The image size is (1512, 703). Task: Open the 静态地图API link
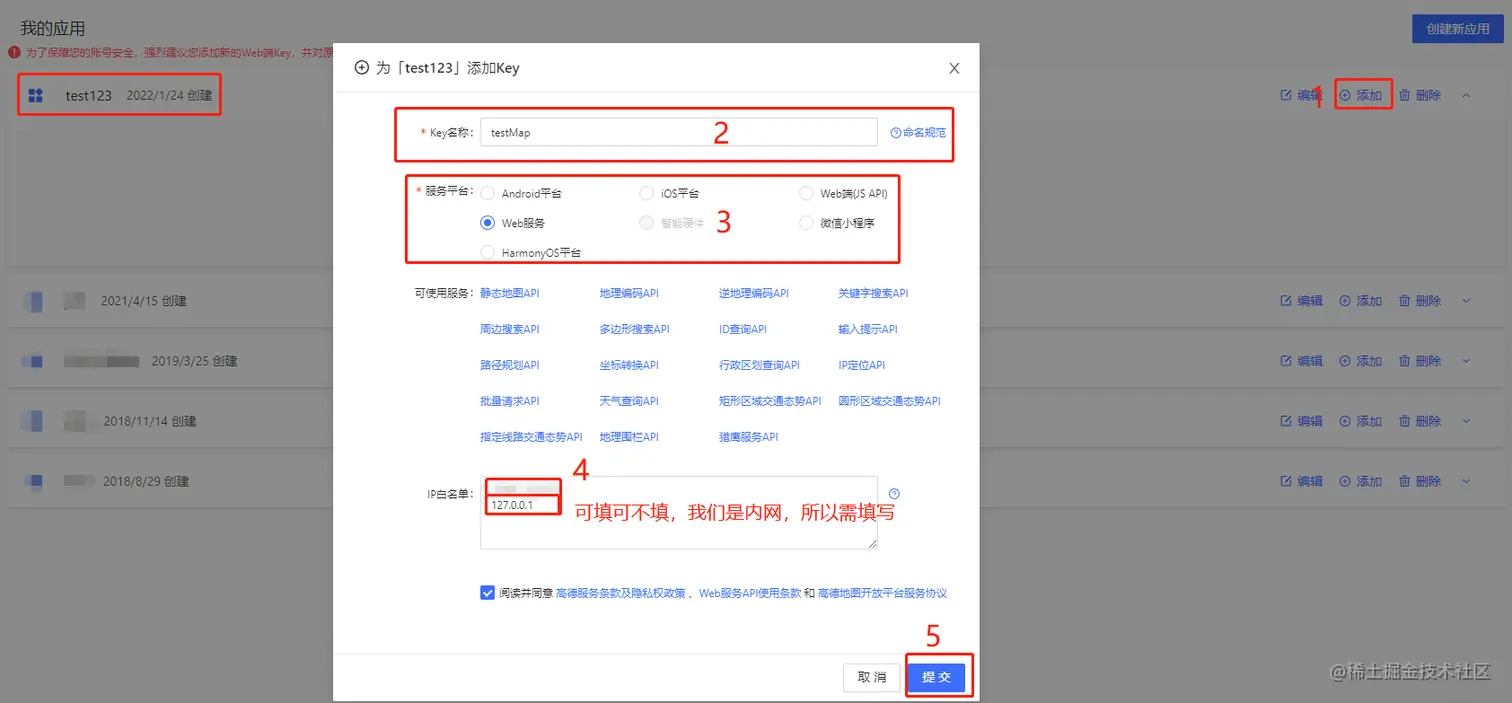(x=510, y=293)
